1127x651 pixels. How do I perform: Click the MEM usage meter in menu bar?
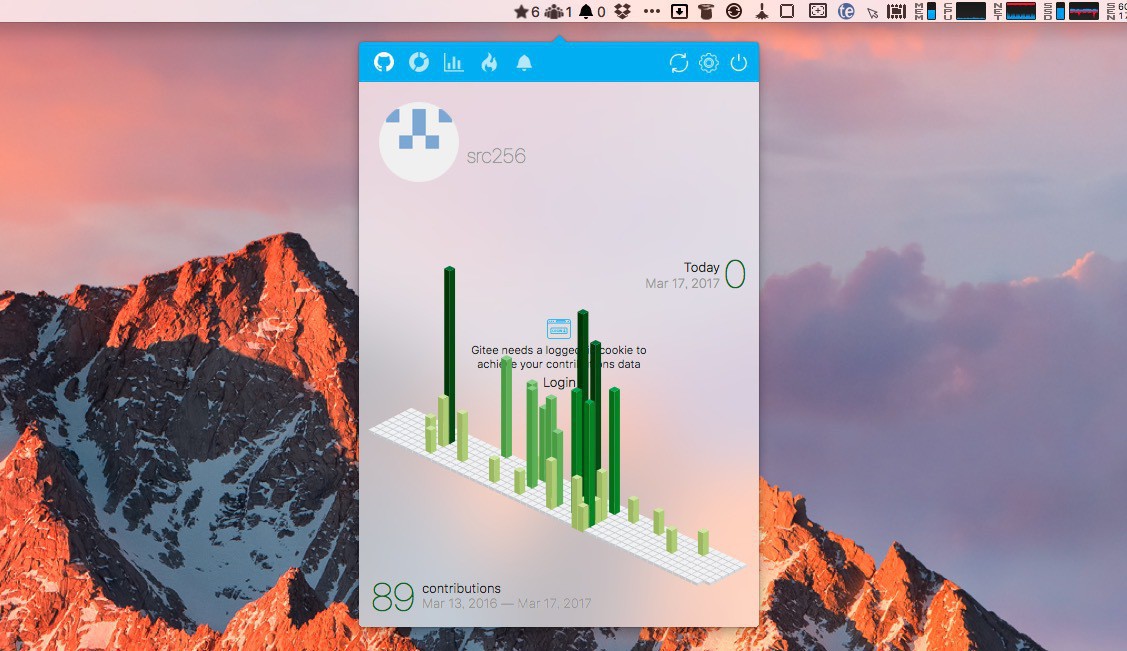[x=926, y=11]
